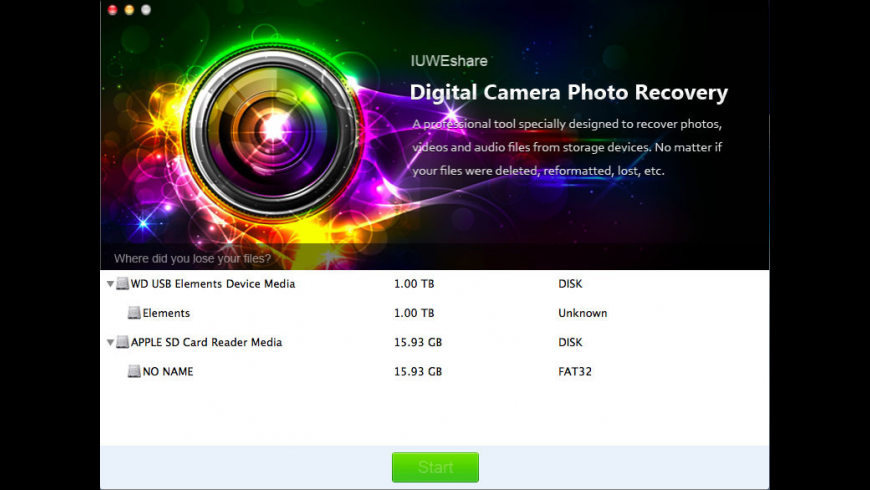870x490 pixels.
Task: Minimize the window with the yellow button
Action: [129, 10]
